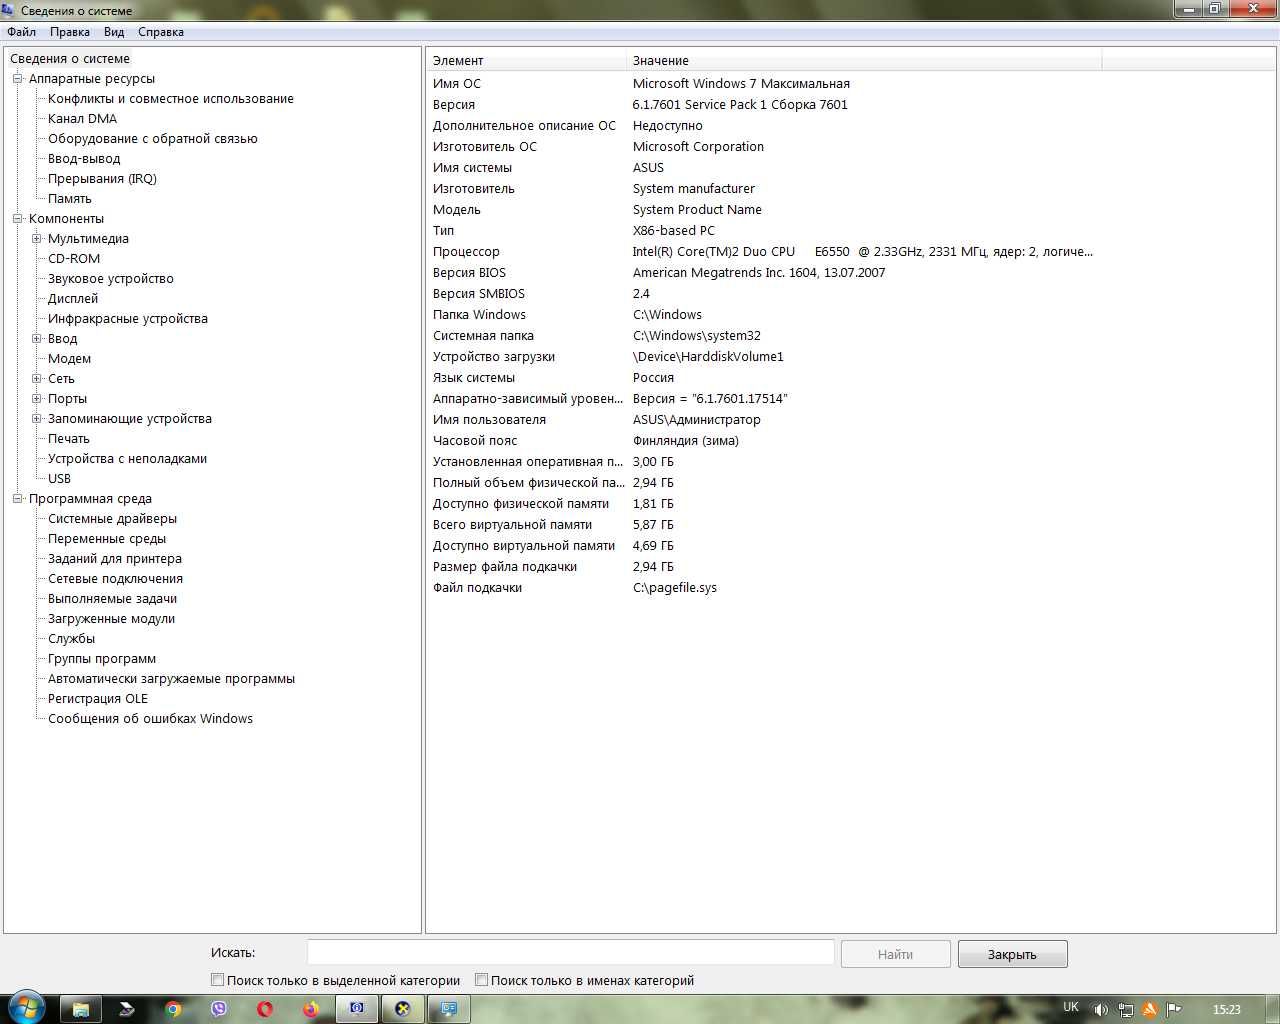The height and width of the screenshot is (1024, 1280).
Task: Expand the 'Порты' tree node
Action: 37,399
